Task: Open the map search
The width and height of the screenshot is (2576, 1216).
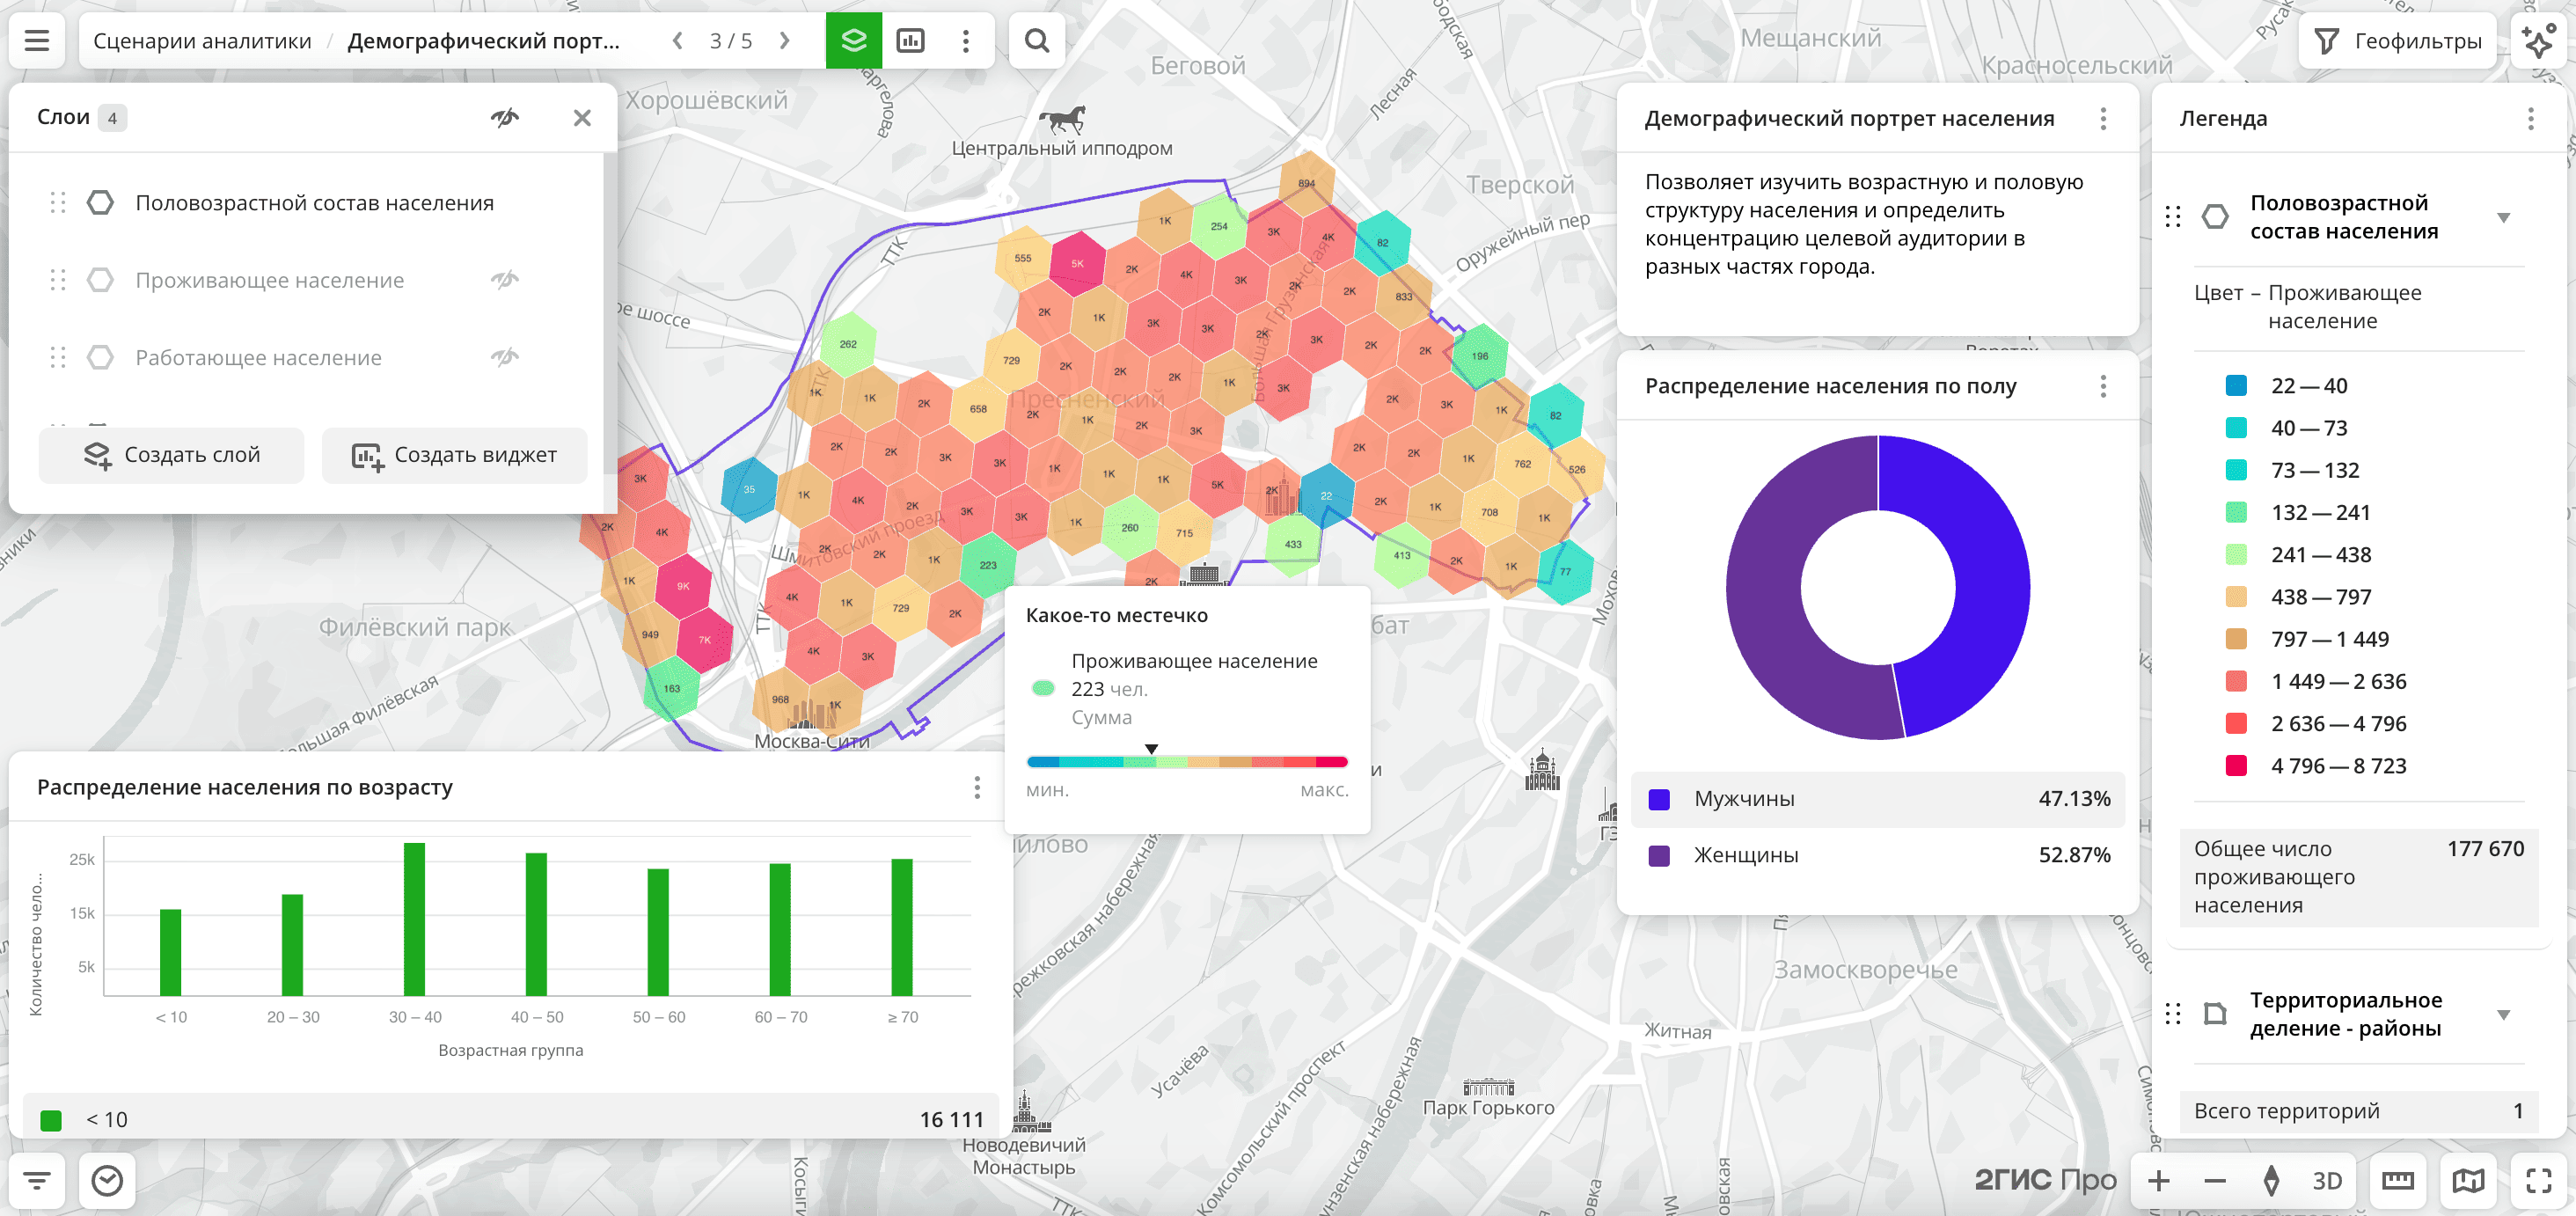Action: (x=1037, y=41)
